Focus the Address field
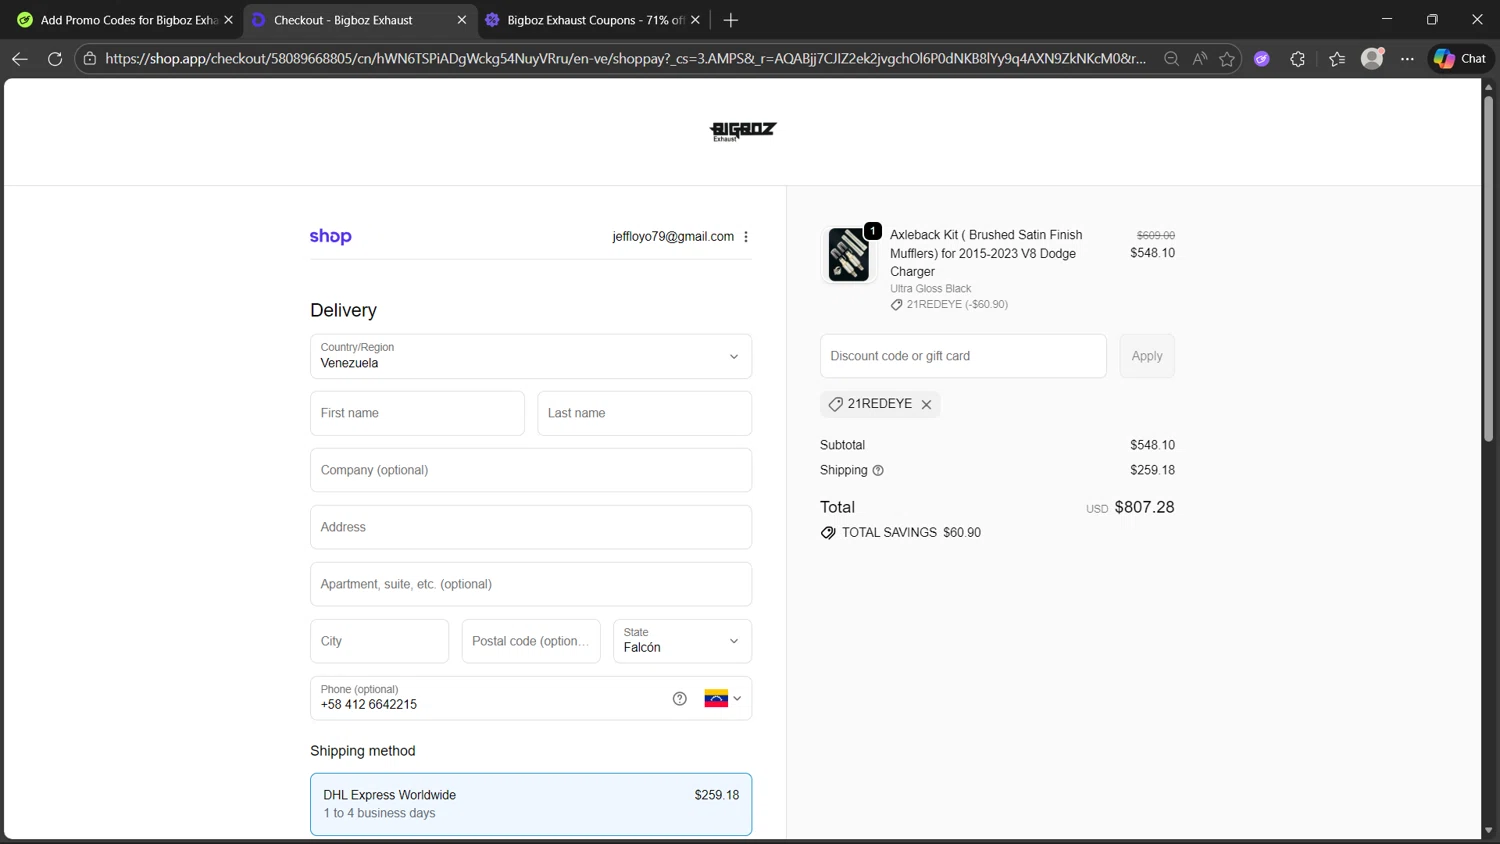The height and width of the screenshot is (844, 1500). pos(531,527)
